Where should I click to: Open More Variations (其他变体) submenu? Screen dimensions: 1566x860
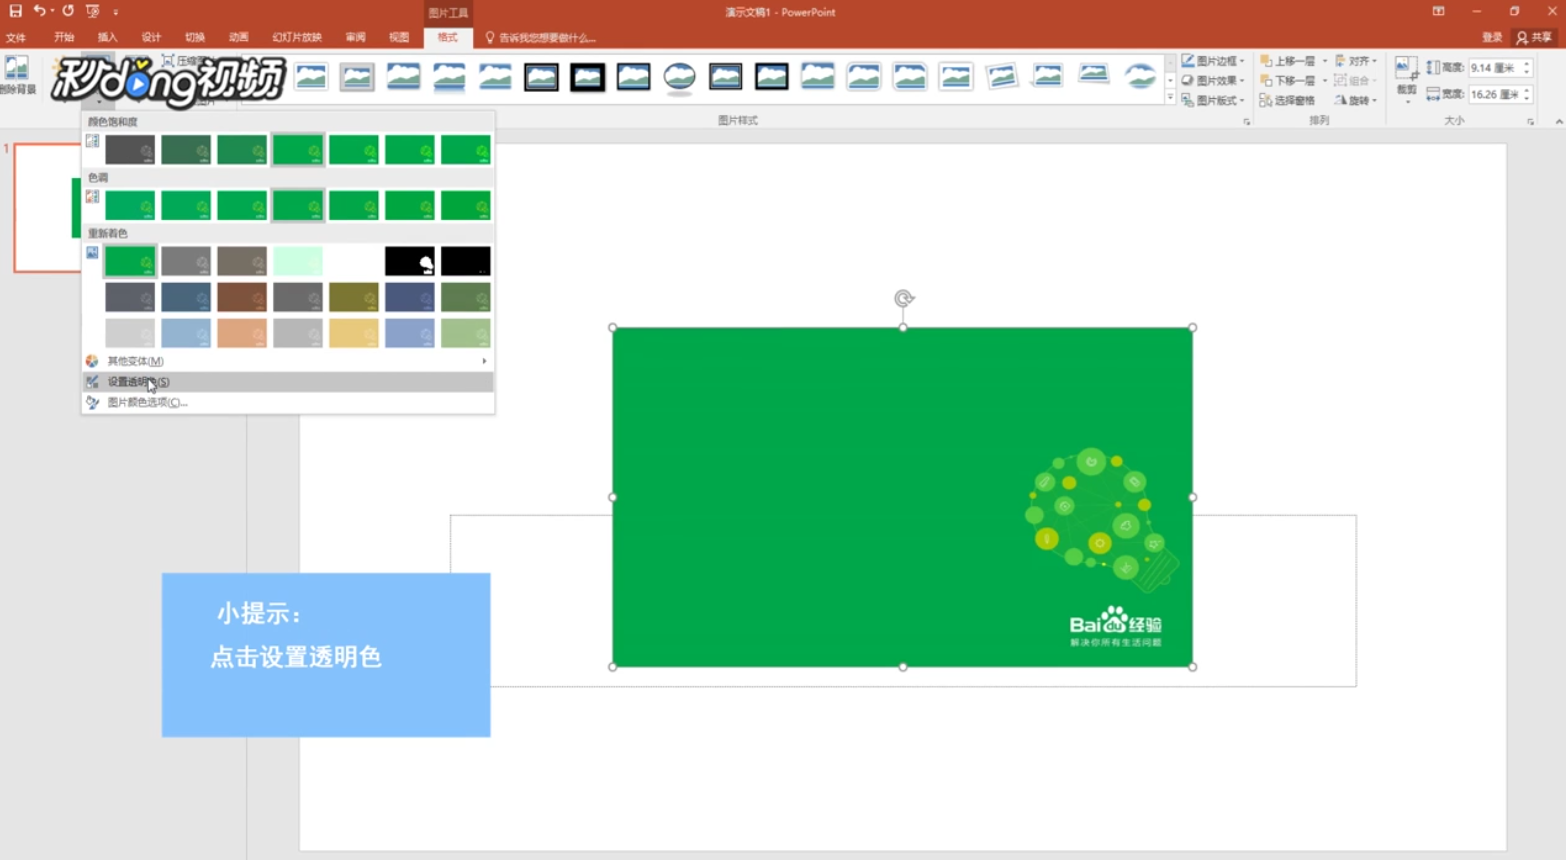pyautogui.click(x=288, y=361)
